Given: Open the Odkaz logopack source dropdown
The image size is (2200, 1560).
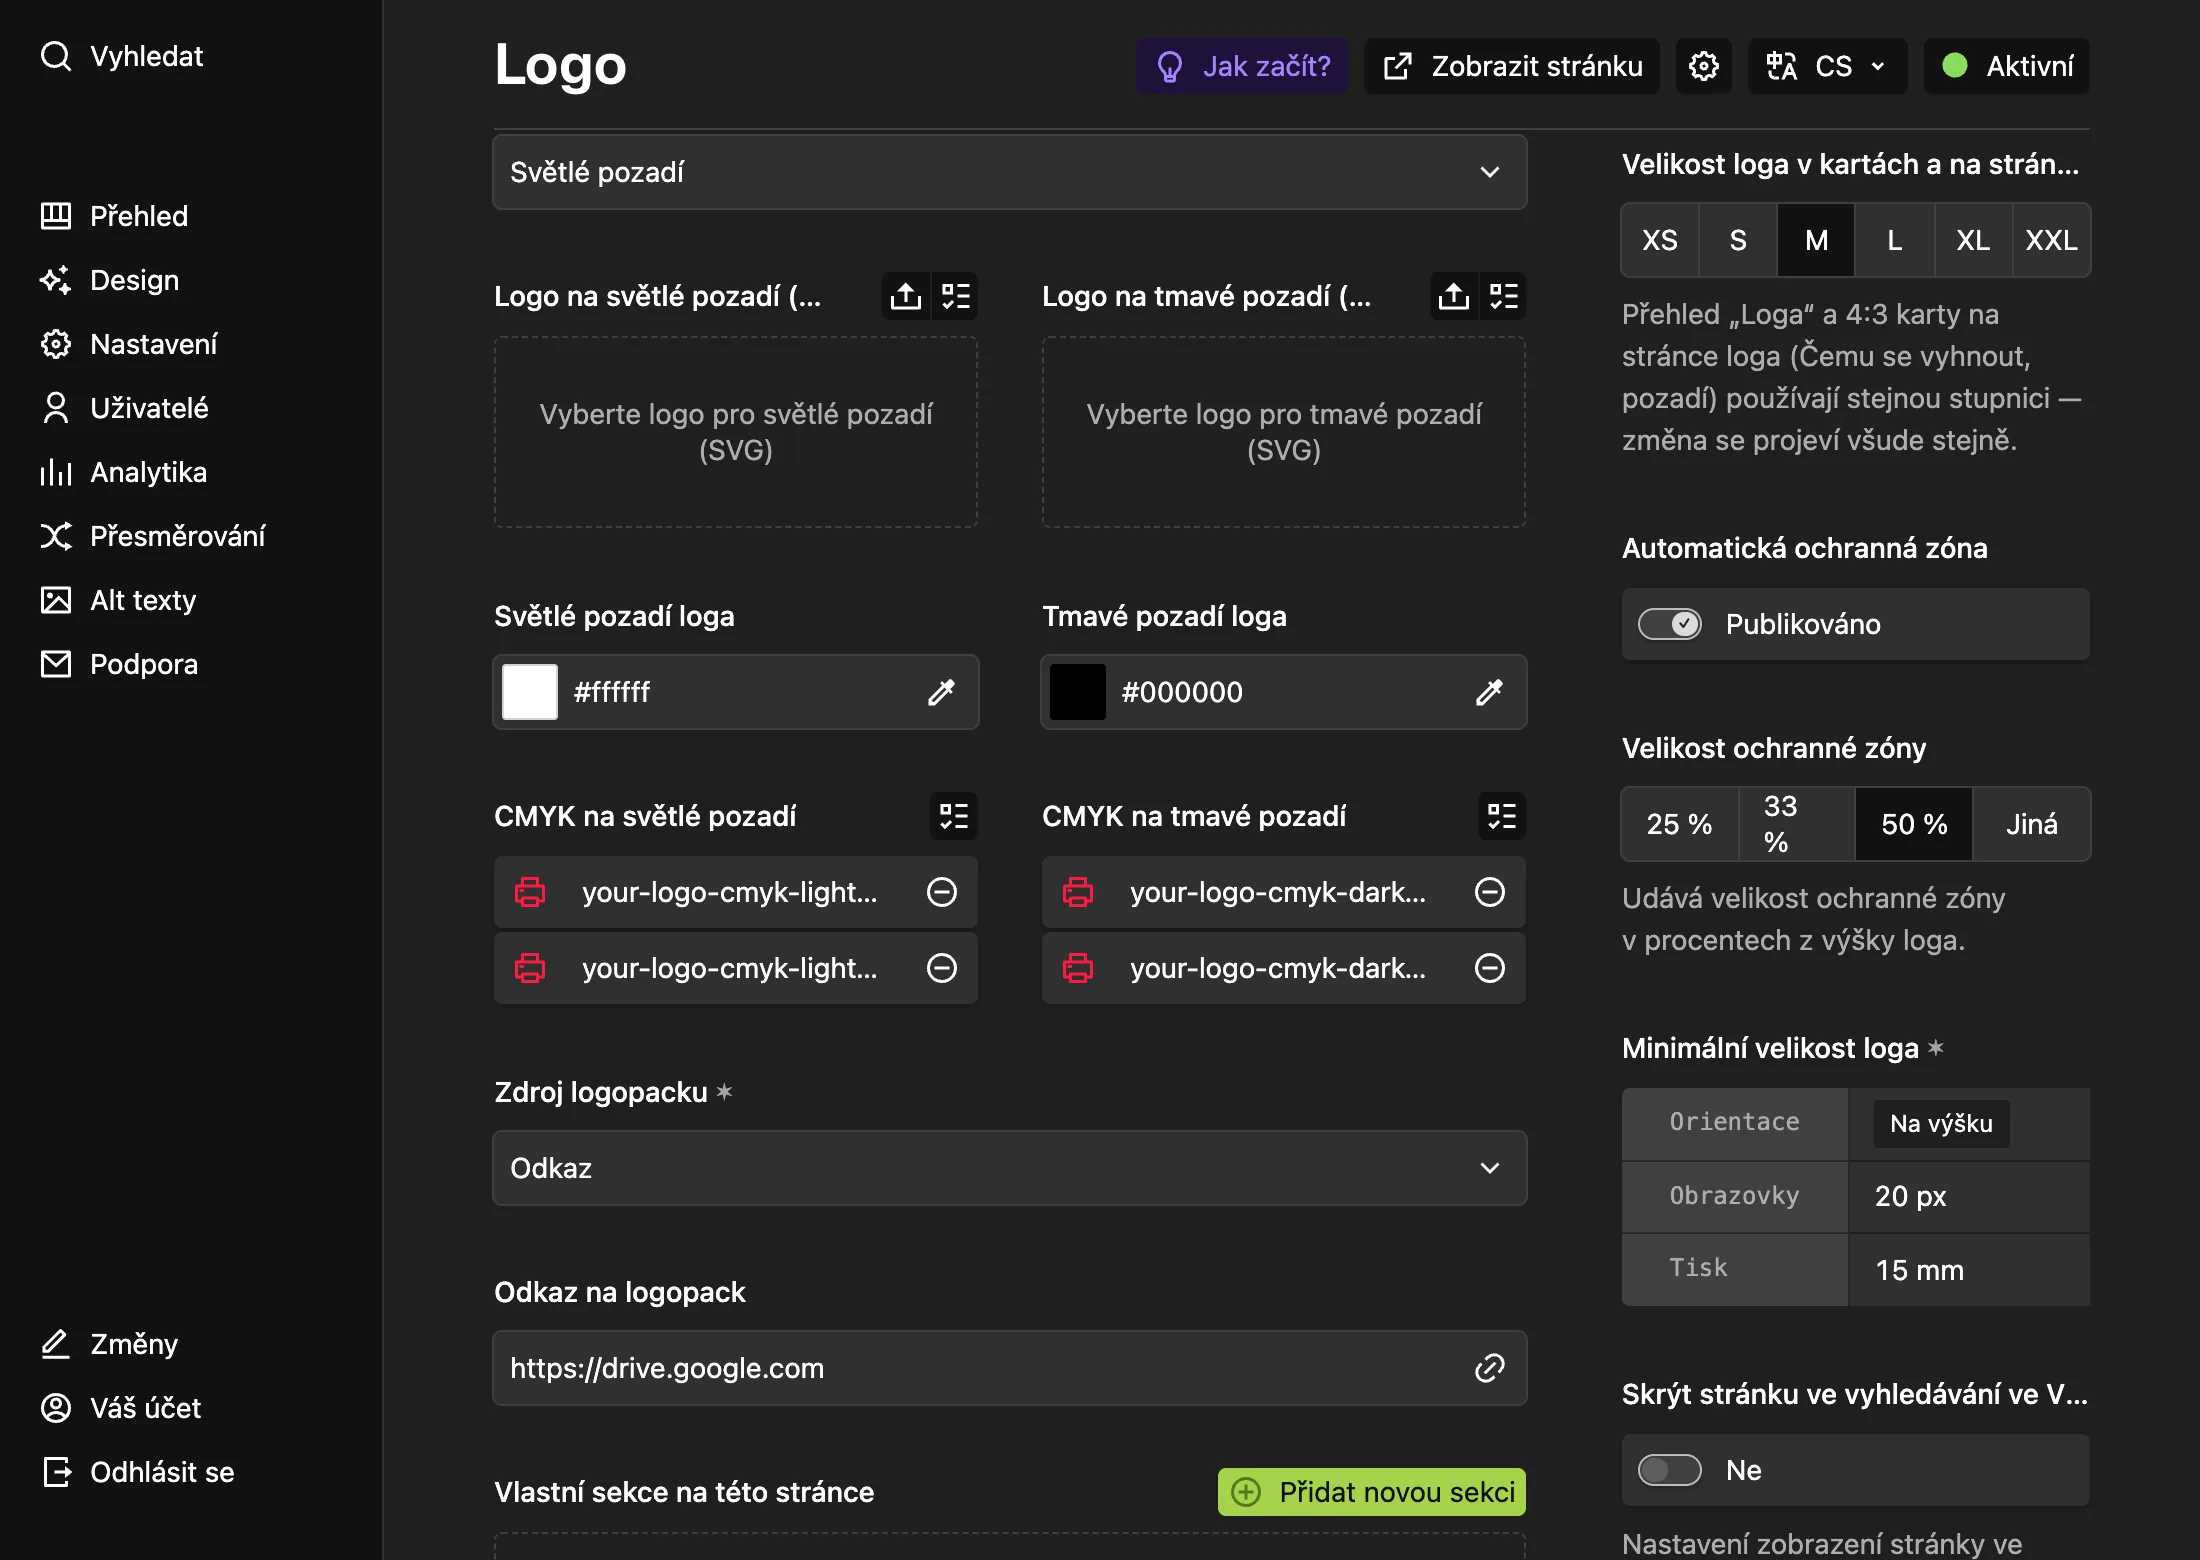Looking at the screenshot, I should click(1009, 1168).
